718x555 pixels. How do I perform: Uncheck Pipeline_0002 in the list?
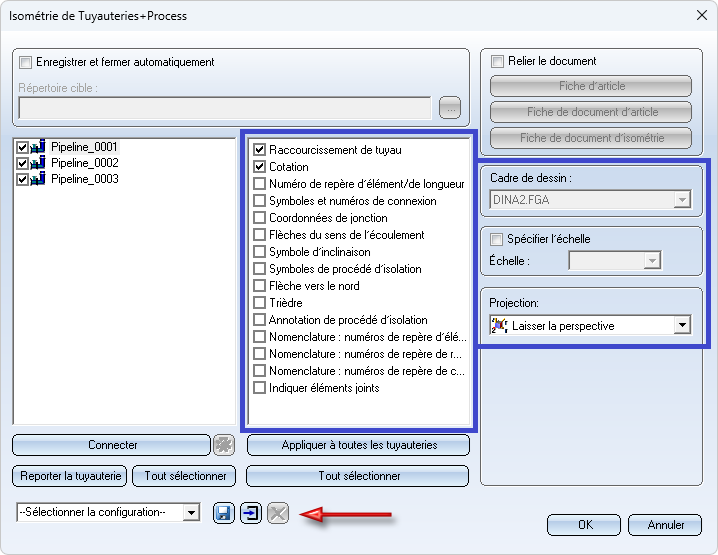22,163
